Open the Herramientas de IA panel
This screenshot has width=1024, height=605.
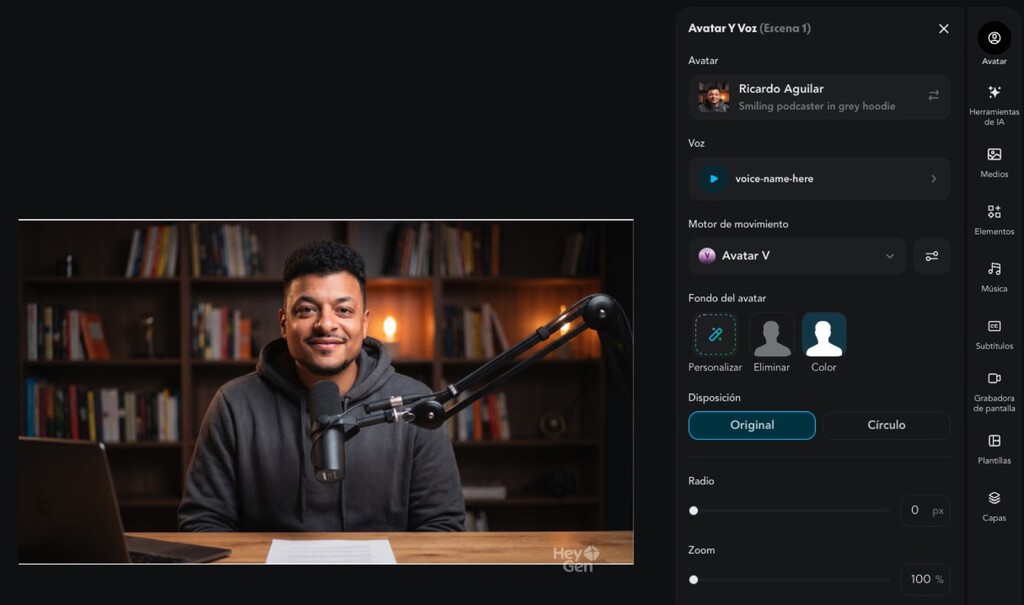(x=994, y=103)
